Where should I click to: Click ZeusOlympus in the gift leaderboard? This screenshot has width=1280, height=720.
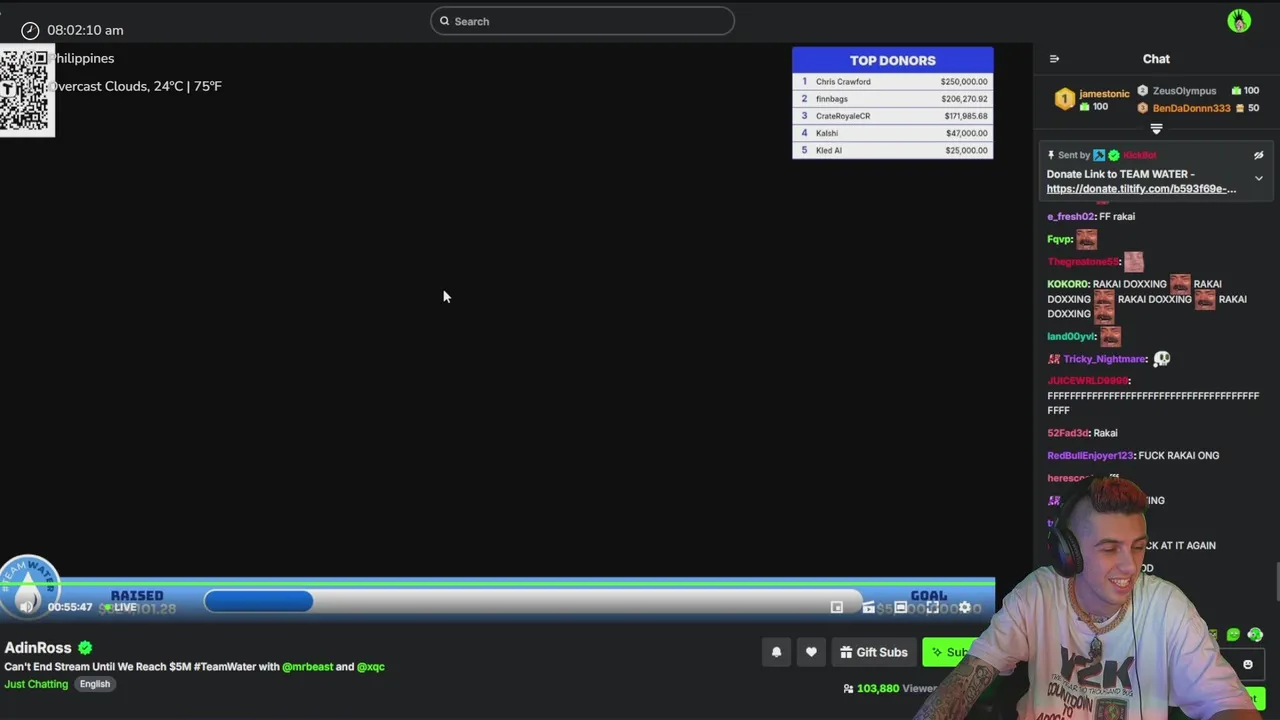click(x=1184, y=91)
